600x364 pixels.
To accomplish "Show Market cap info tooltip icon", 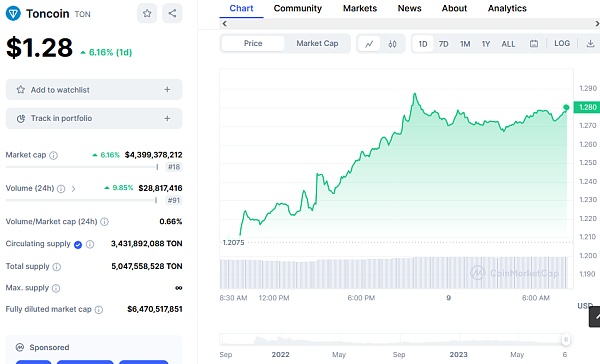I will point(54,155).
